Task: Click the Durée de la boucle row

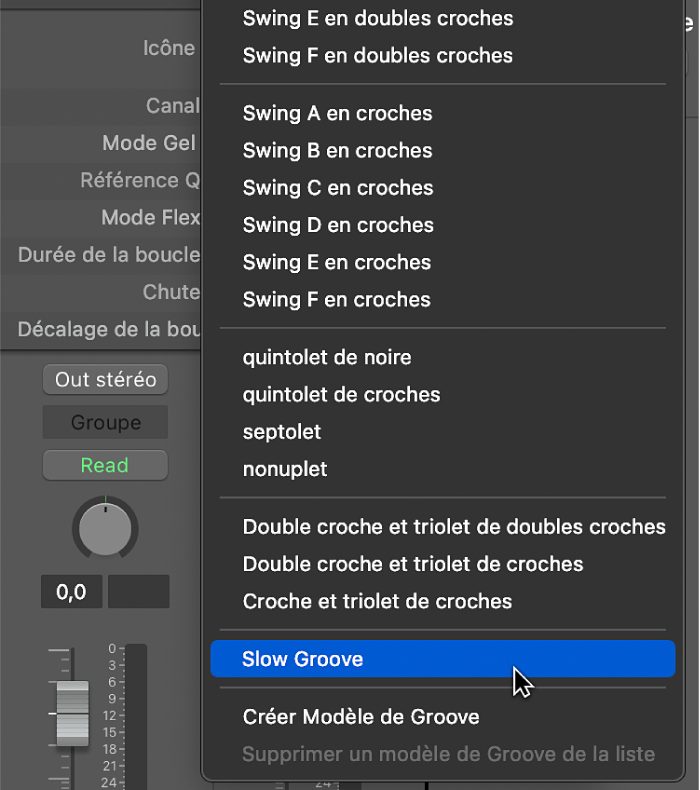Action: coord(101,255)
